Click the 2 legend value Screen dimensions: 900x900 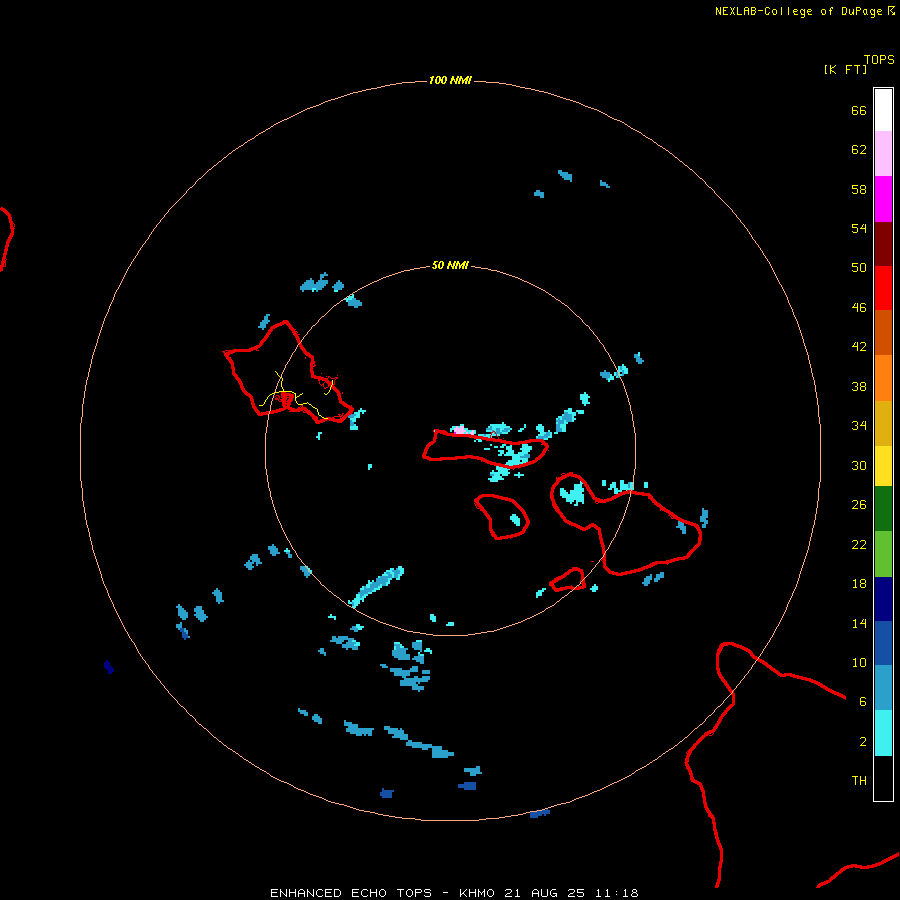862,742
